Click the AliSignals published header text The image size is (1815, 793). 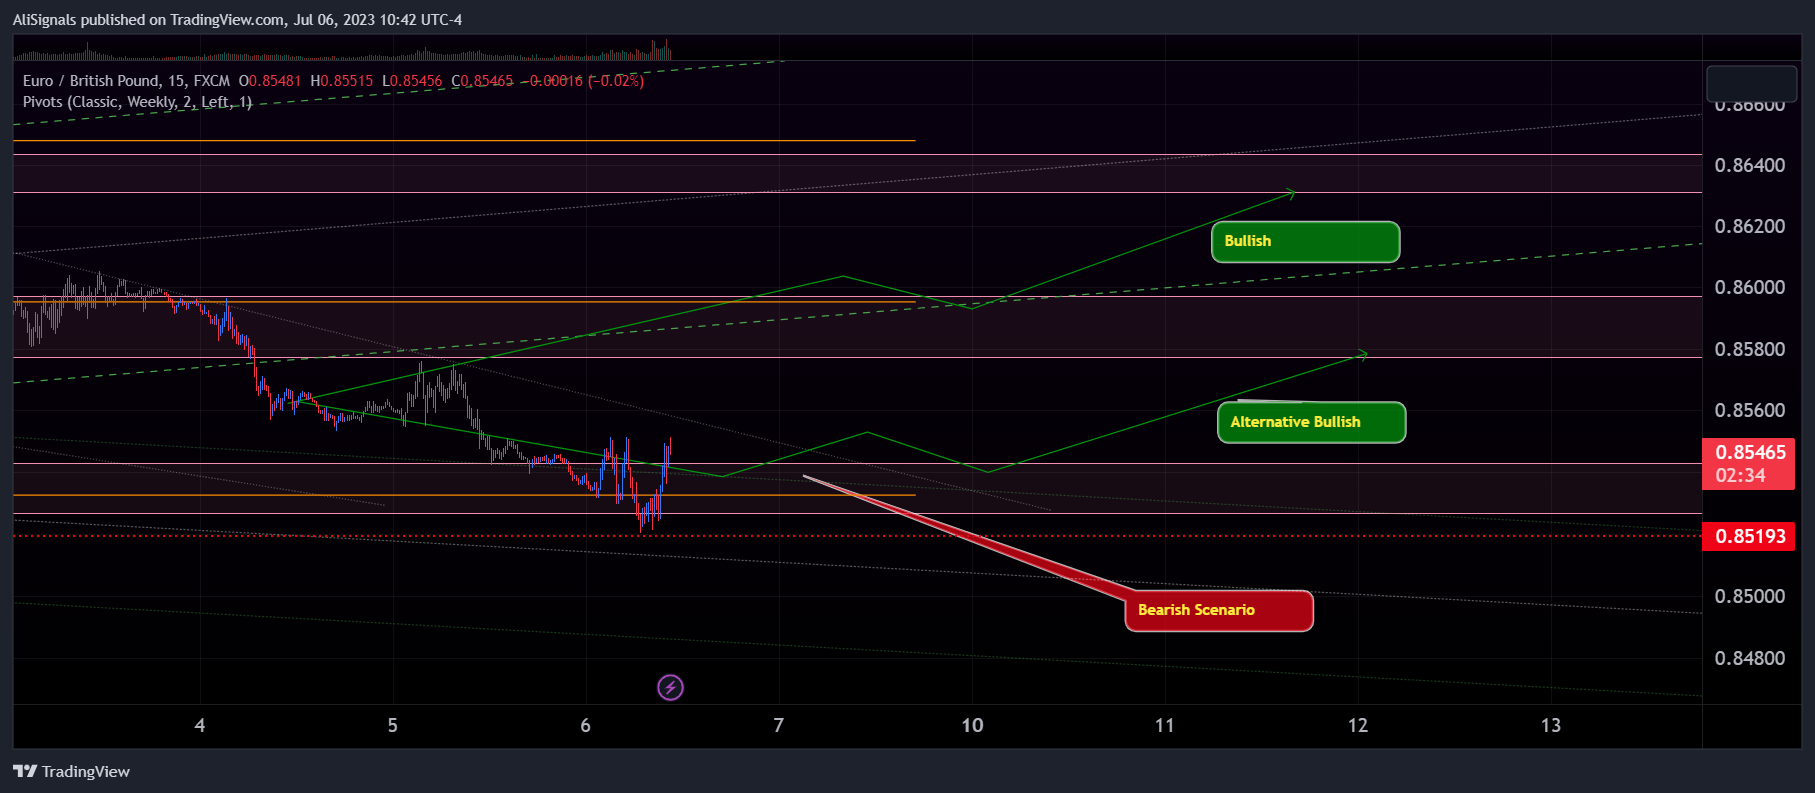coord(237,20)
